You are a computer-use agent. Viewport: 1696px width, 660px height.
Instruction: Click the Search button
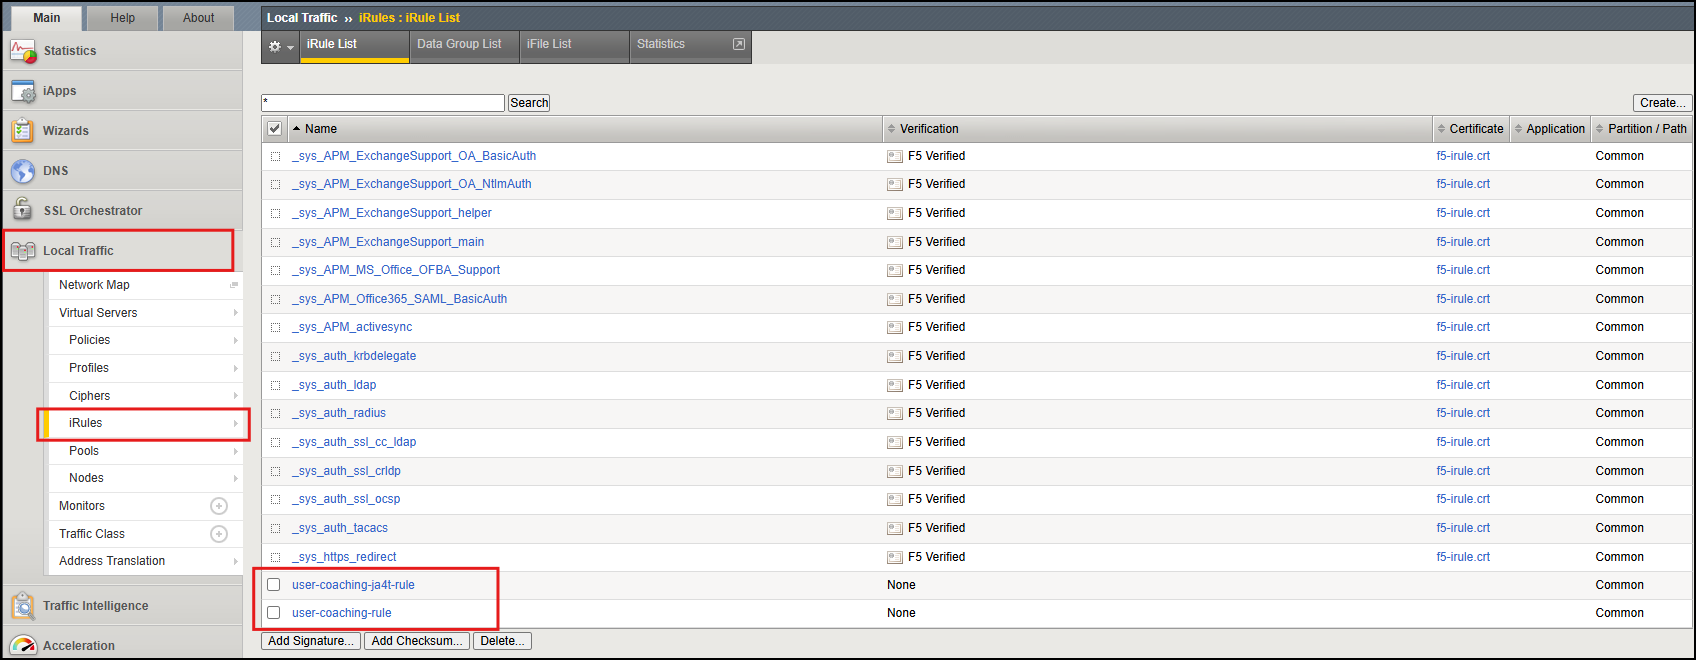coord(529,103)
